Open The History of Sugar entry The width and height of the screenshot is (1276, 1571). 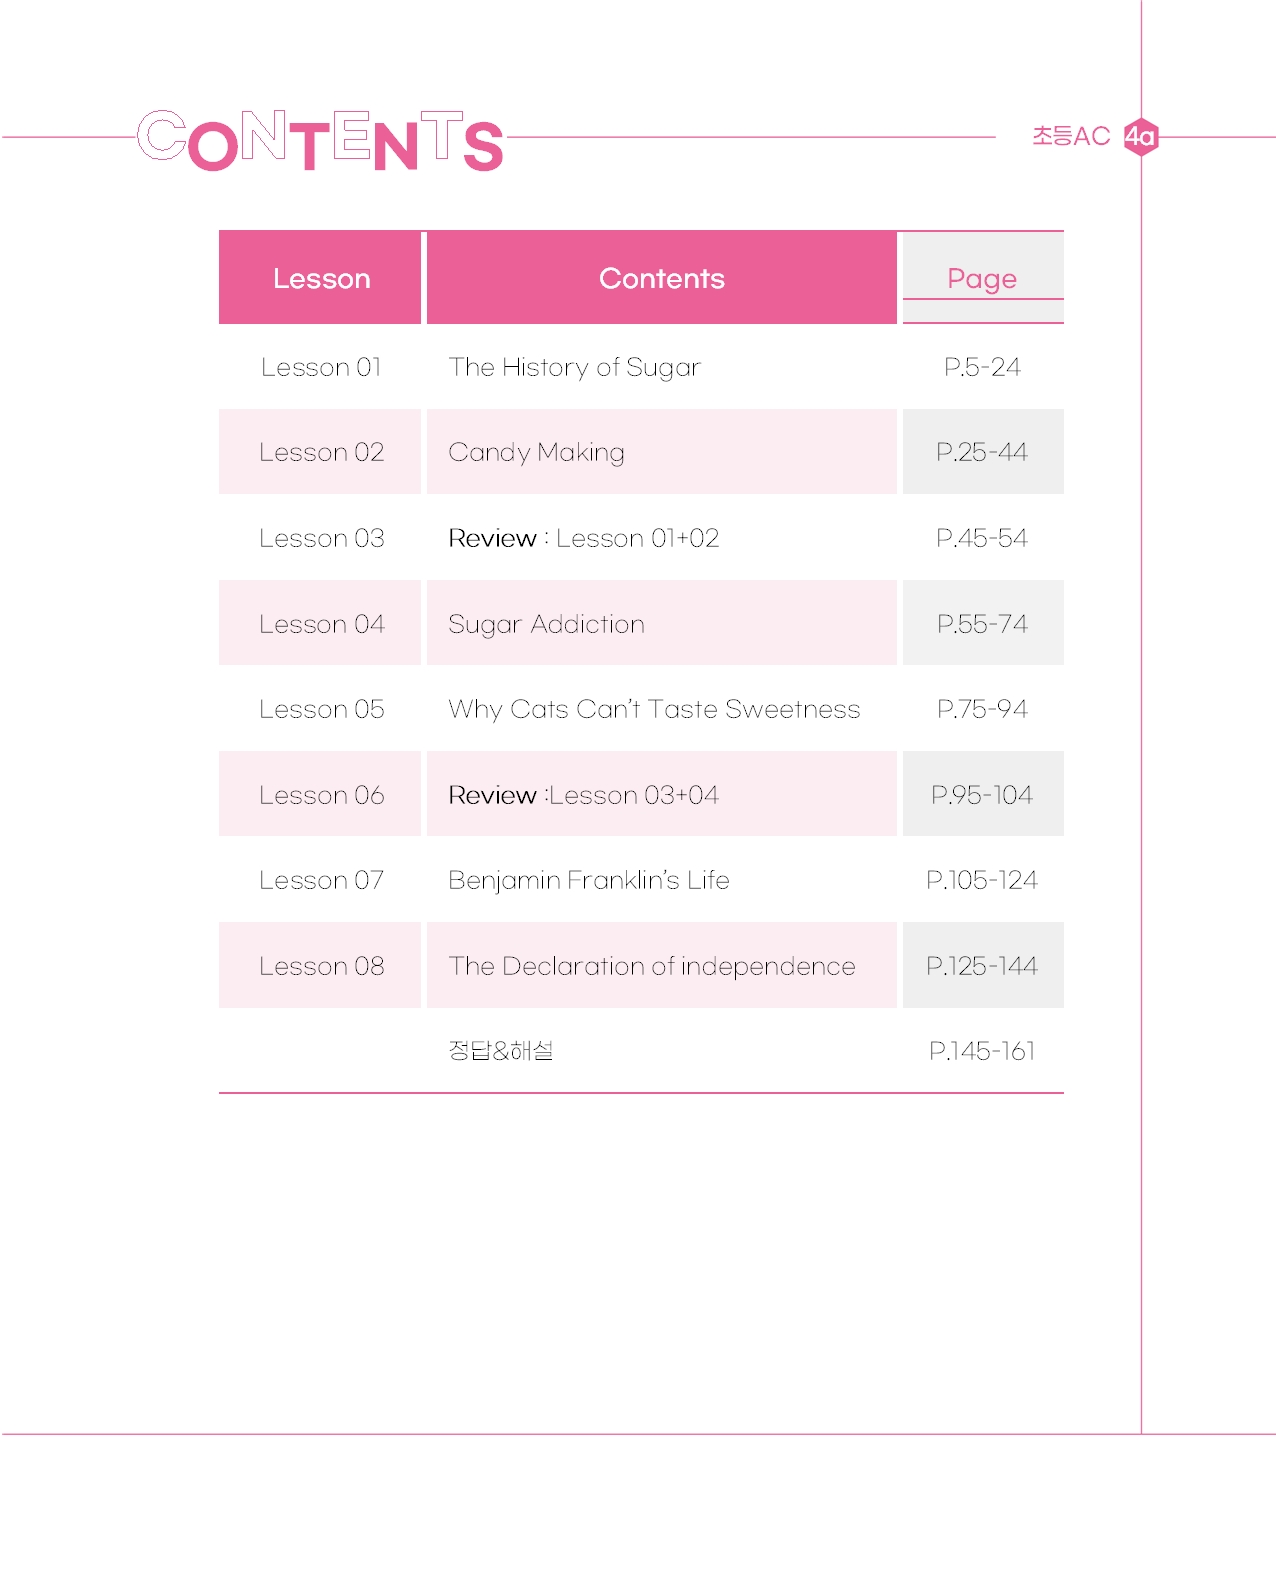click(x=574, y=367)
